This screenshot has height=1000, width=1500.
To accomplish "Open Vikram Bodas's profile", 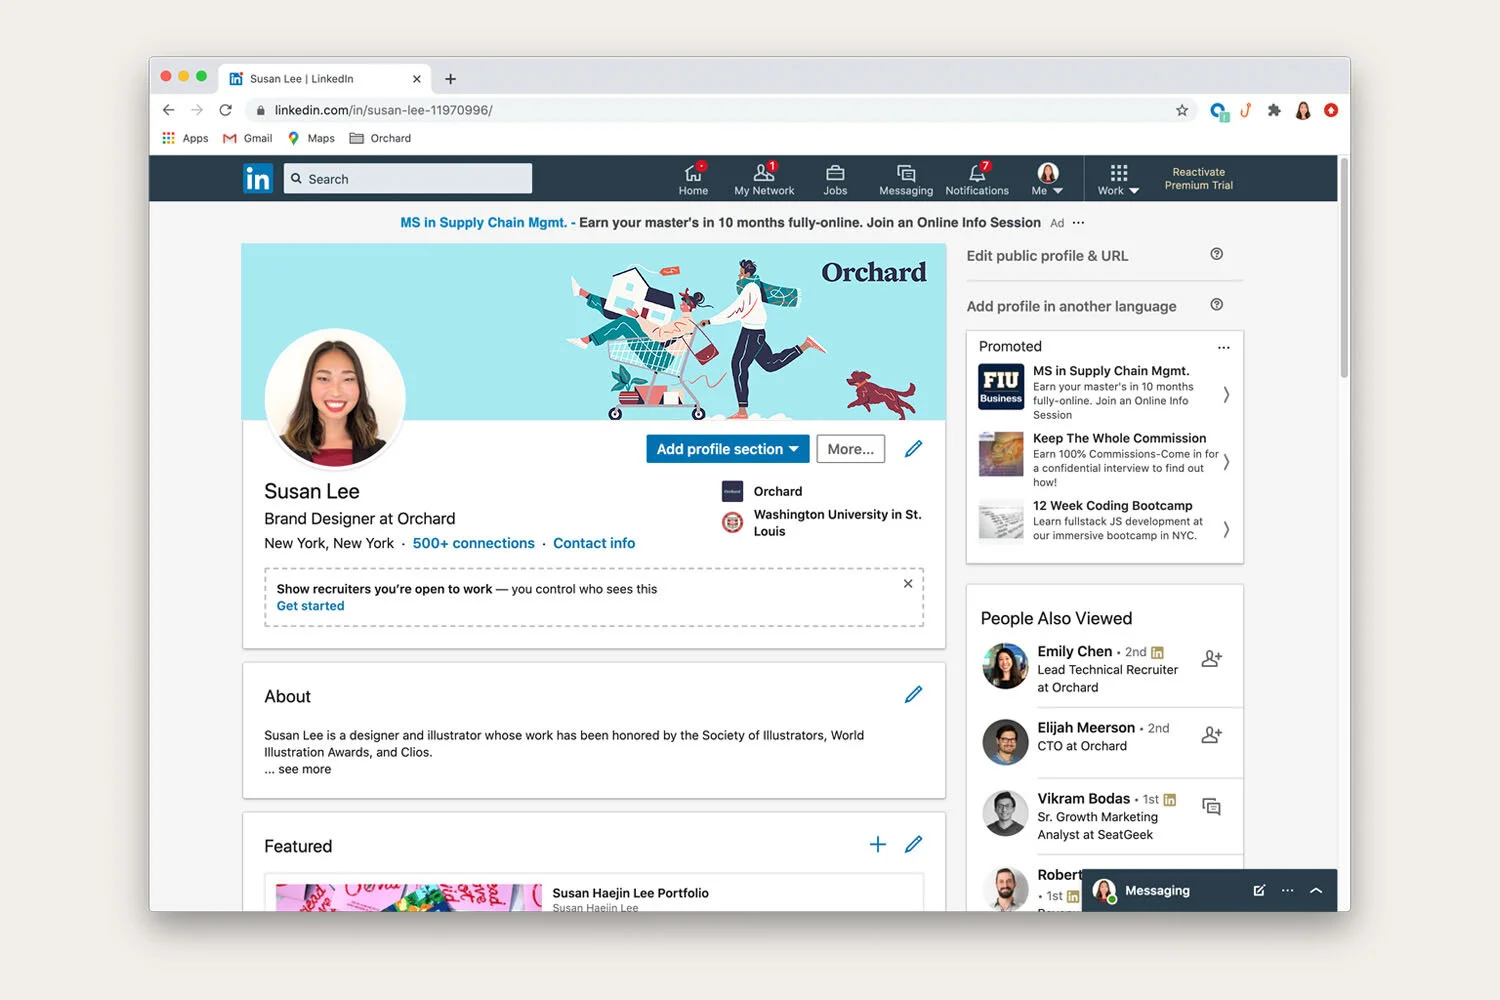I will tap(1083, 798).
